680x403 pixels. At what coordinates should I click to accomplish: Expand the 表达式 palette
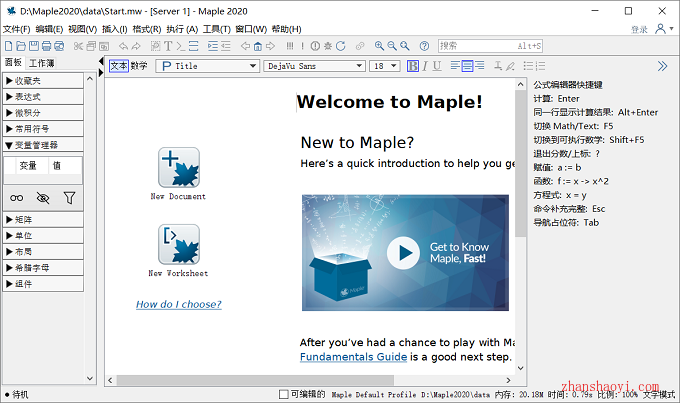coord(43,97)
